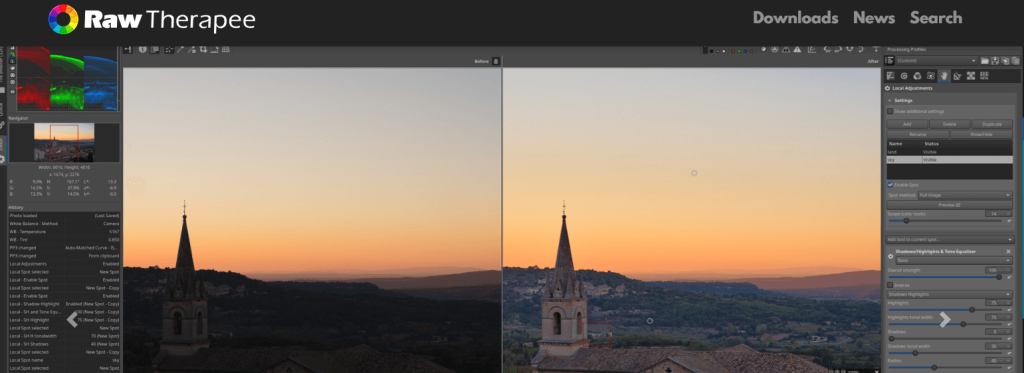Click the Preview ΔE button
Viewport: 1024px width, 373px height.
(950, 204)
